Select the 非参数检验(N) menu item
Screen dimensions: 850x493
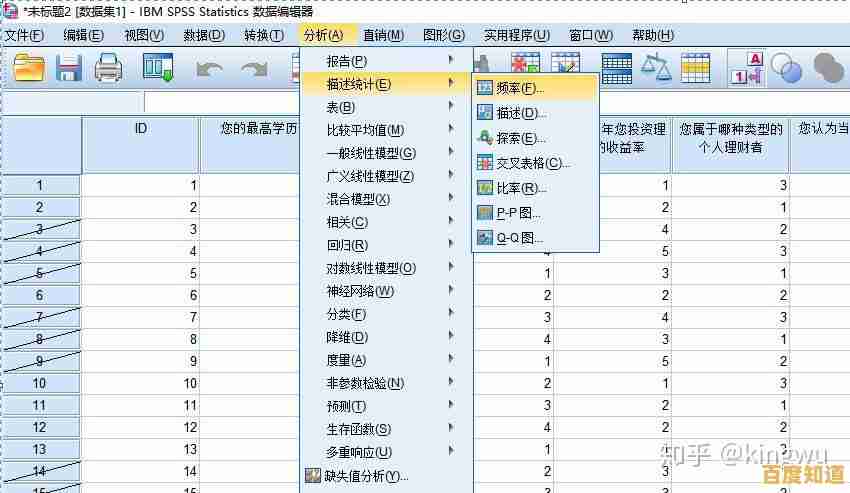[386, 383]
